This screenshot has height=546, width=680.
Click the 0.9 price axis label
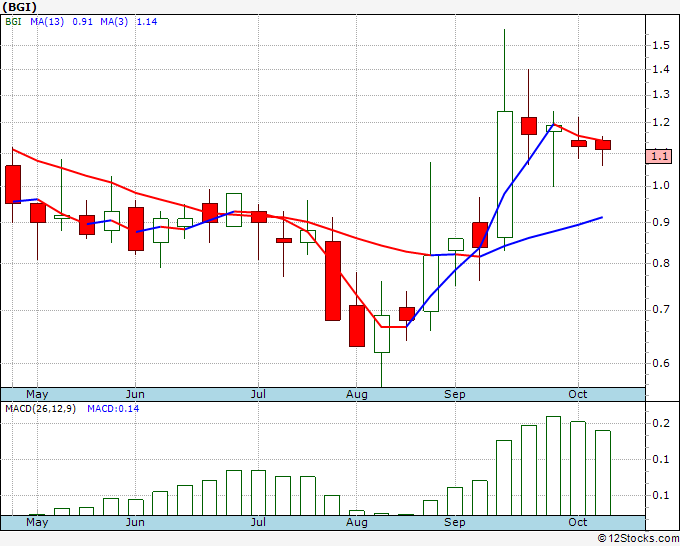click(x=661, y=222)
